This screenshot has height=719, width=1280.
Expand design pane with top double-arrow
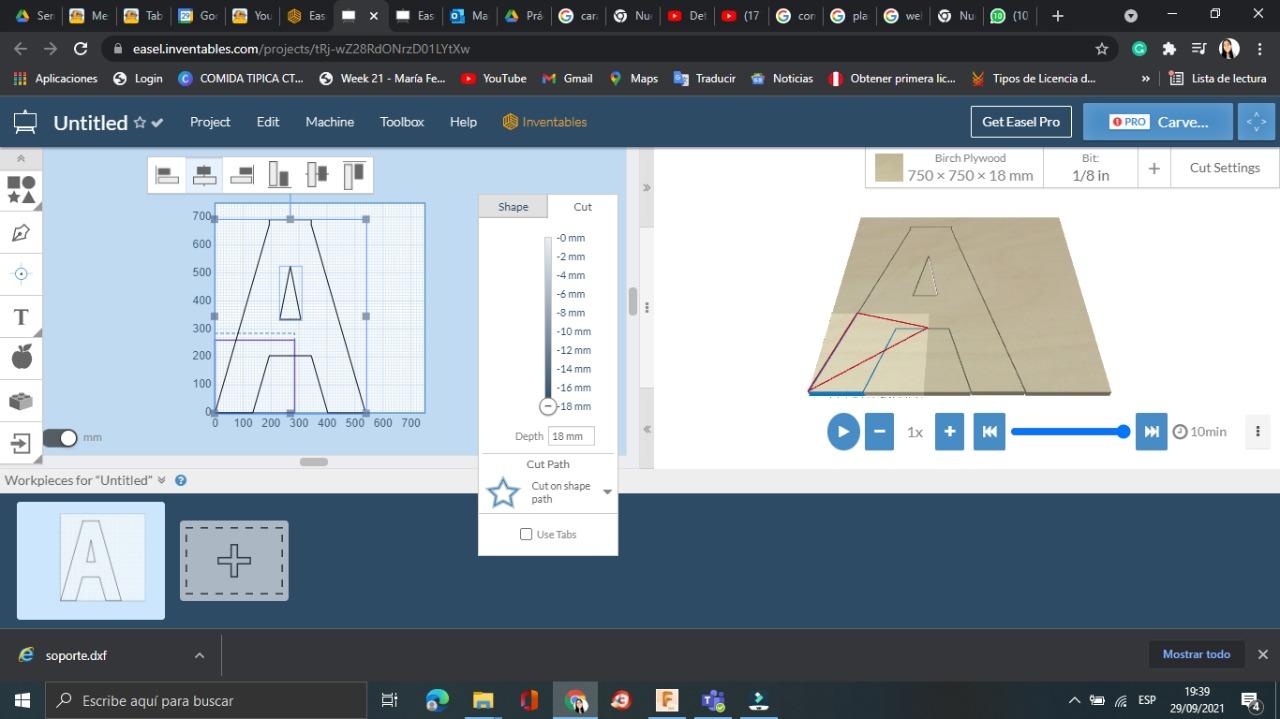point(646,187)
